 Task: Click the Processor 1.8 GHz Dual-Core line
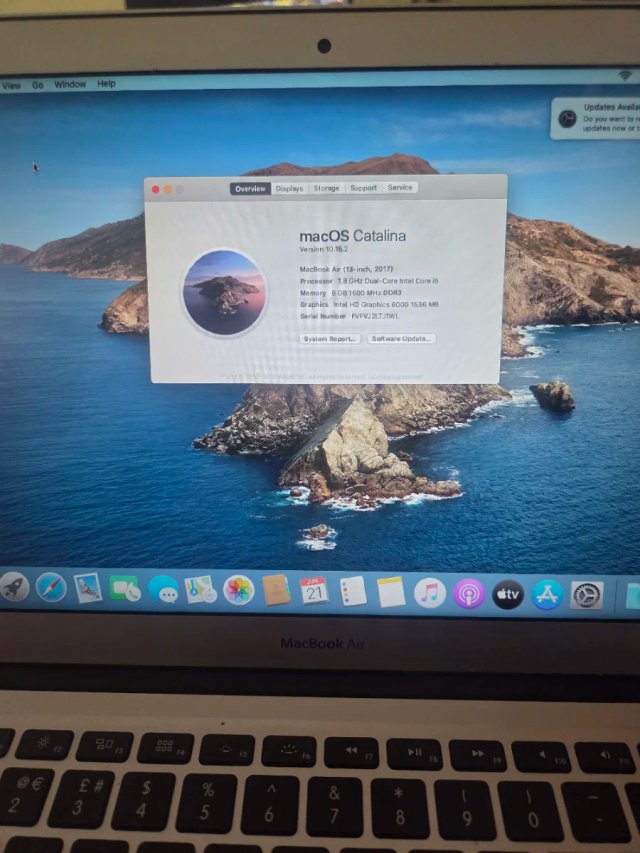[369, 281]
